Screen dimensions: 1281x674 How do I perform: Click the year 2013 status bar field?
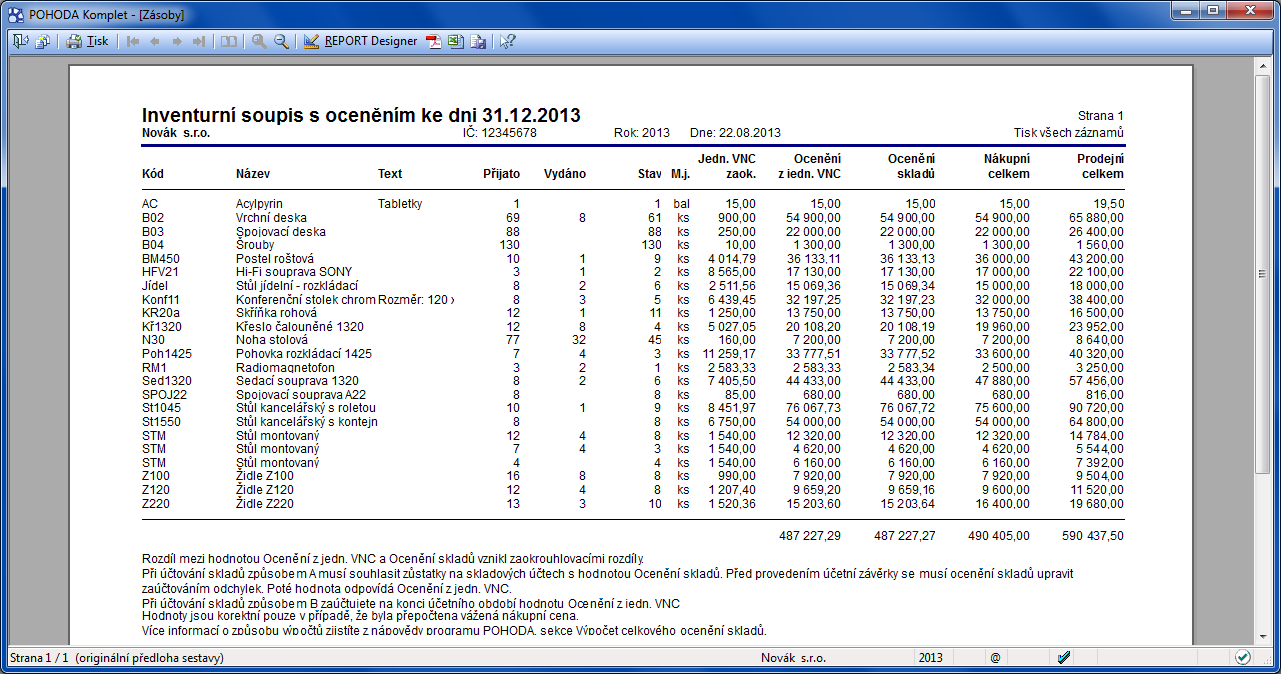click(931, 657)
